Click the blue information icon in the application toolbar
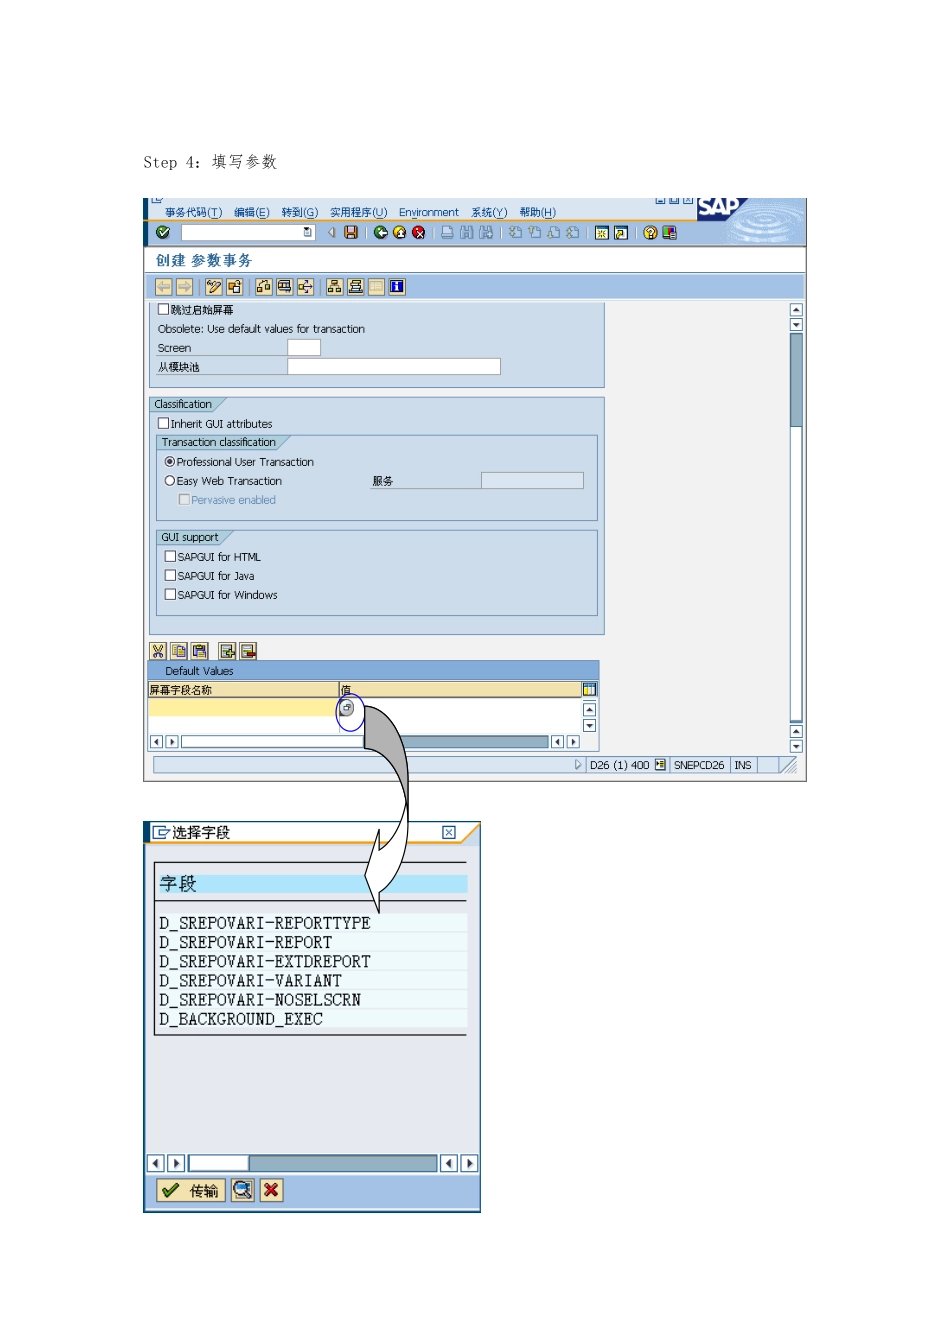 click(x=397, y=287)
